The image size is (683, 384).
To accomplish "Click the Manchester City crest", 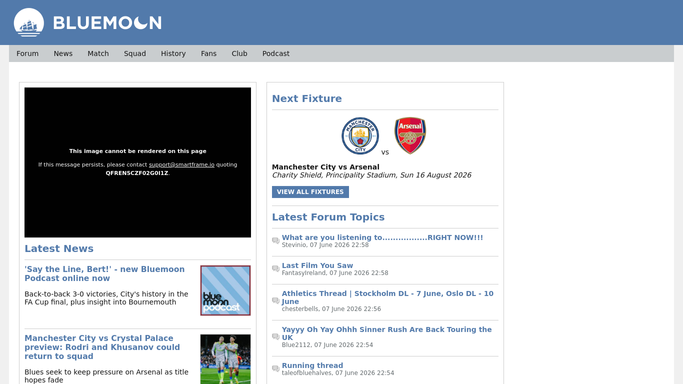I will [x=360, y=135].
